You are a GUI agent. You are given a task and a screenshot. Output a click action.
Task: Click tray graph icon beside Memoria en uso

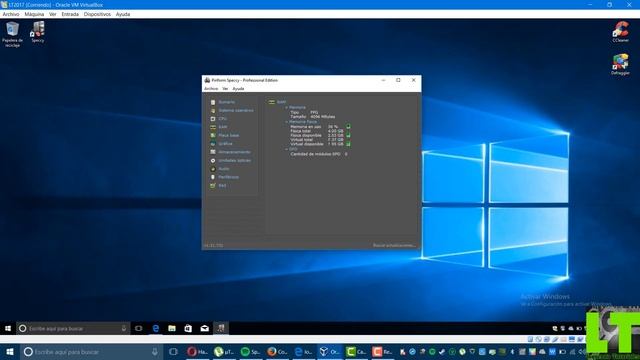pyautogui.click(x=348, y=127)
